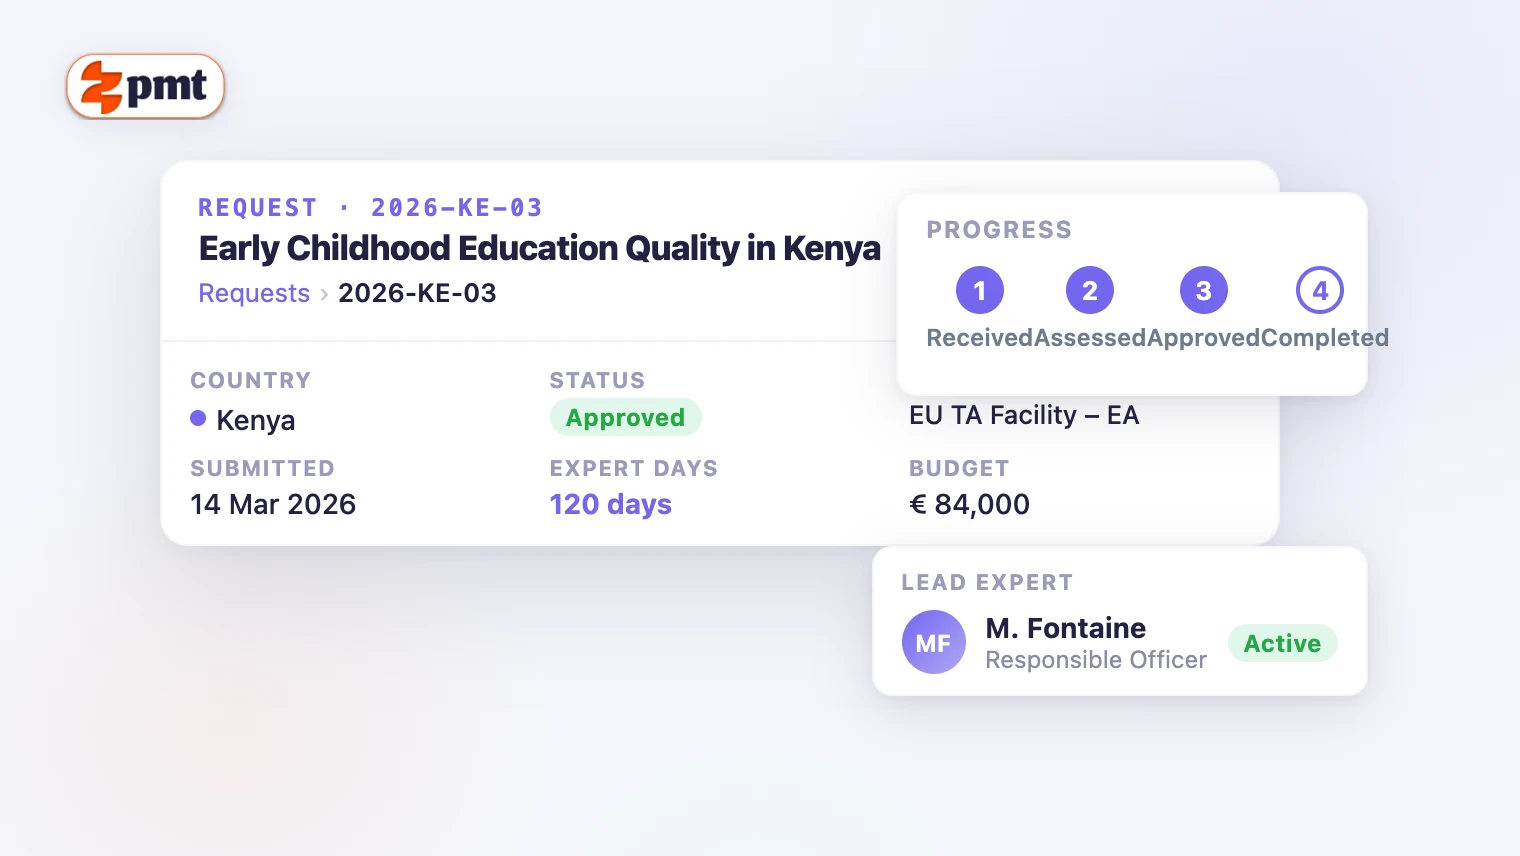Image resolution: width=1520 pixels, height=856 pixels.
Task: Click the EU TA Facility – EA text
Action: [x=1024, y=415]
